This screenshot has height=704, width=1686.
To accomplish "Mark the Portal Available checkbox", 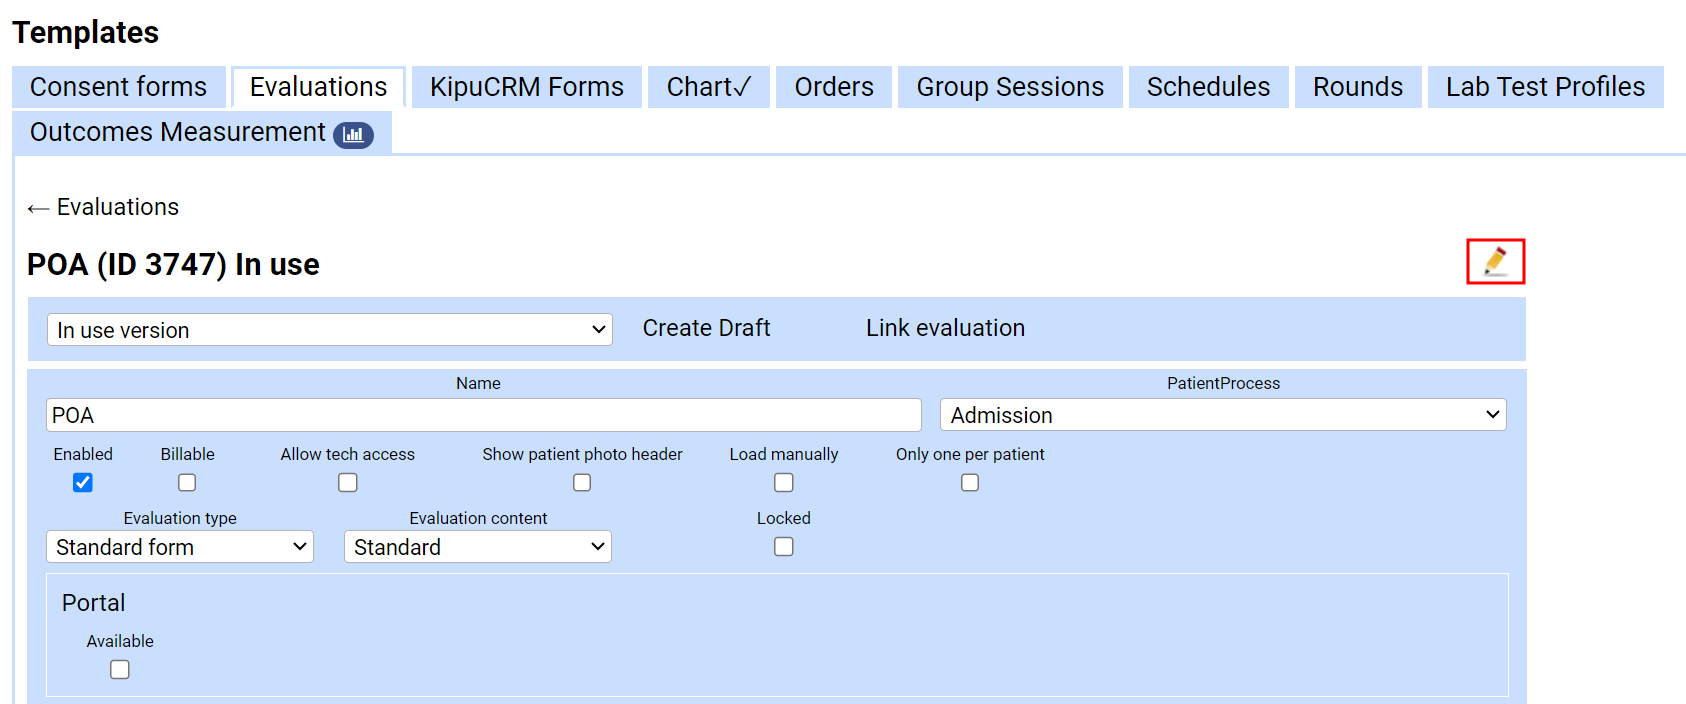I will pos(120,670).
